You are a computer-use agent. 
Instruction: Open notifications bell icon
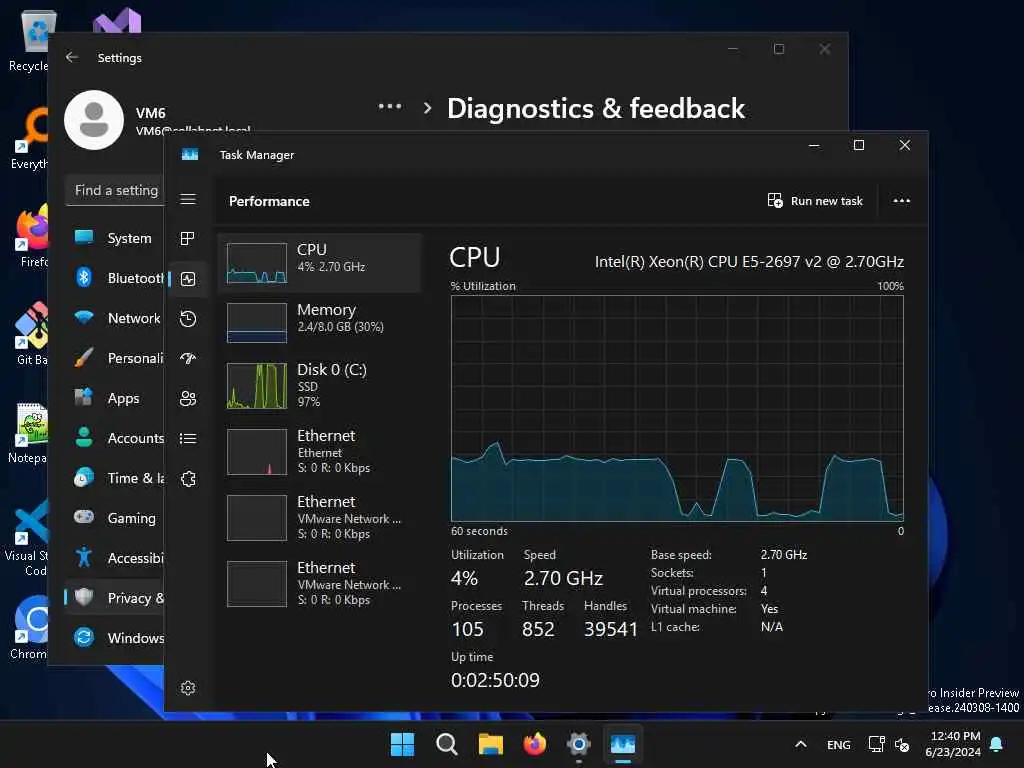997,744
